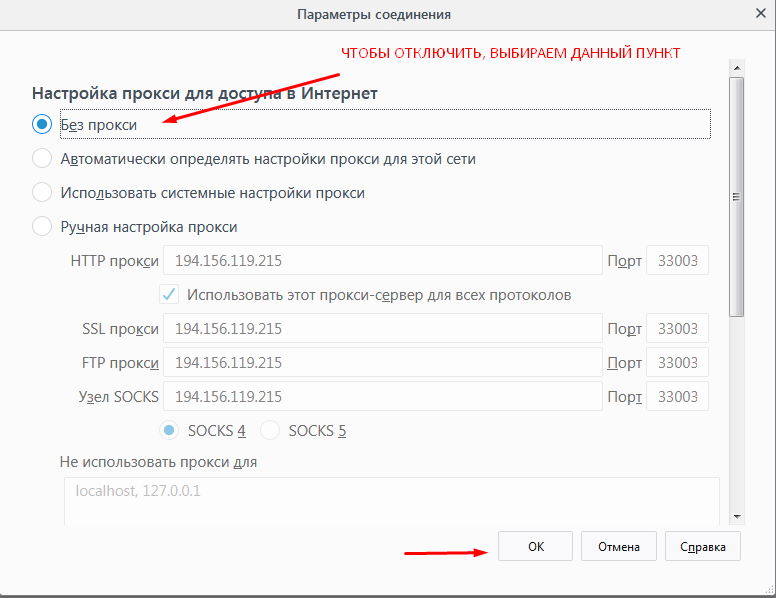The width and height of the screenshot is (776, 598).
Task: Select the 'Без прокси' radio button
Action: click(42, 125)
